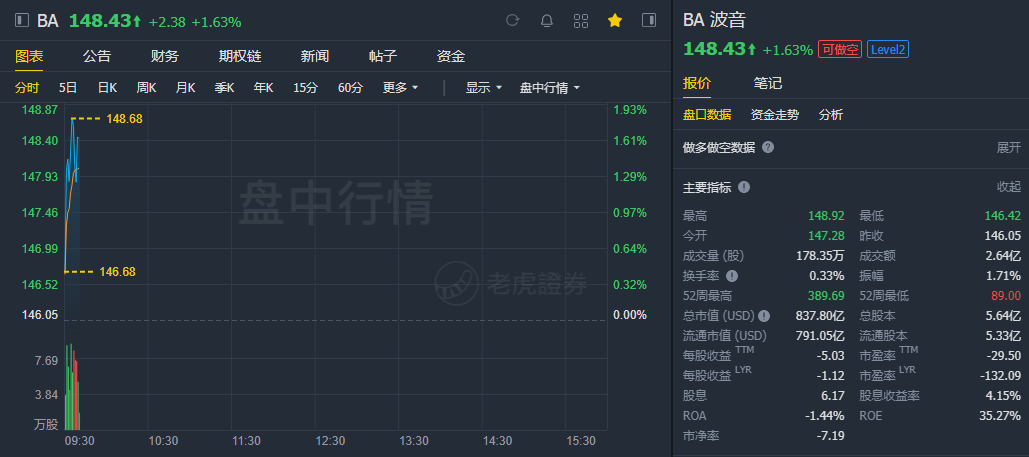Switch to the 笔记 panel tab
Screen dimensions: 1029x457
point(768,83)
